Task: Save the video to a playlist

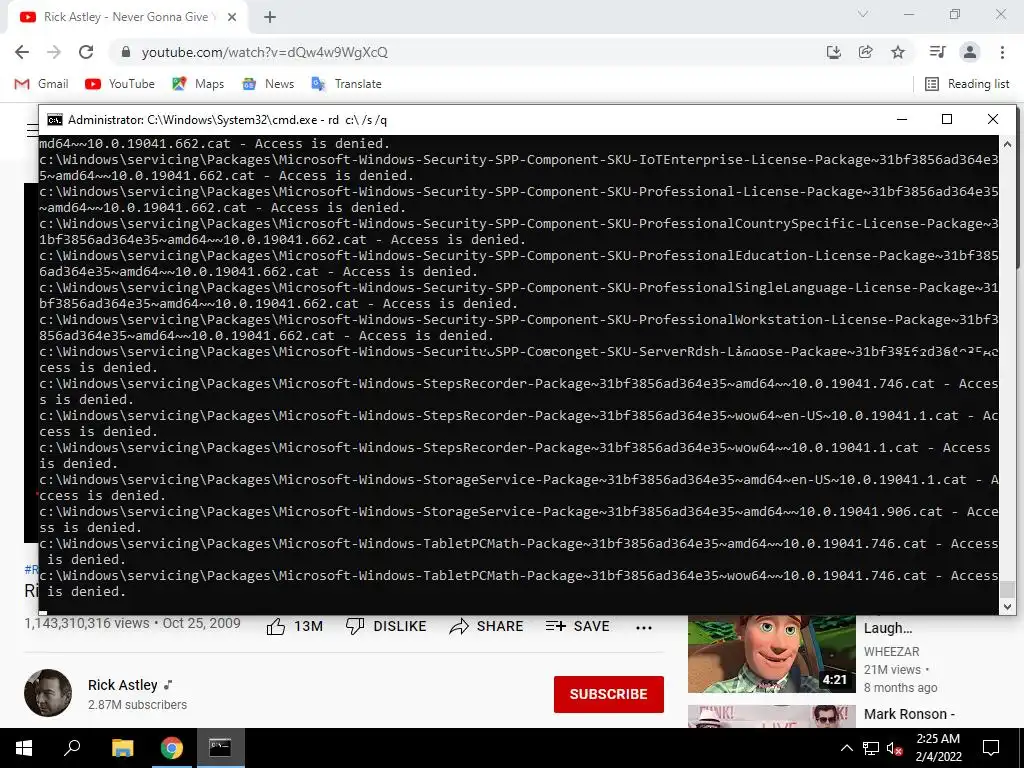Action: tap(577, 626)
